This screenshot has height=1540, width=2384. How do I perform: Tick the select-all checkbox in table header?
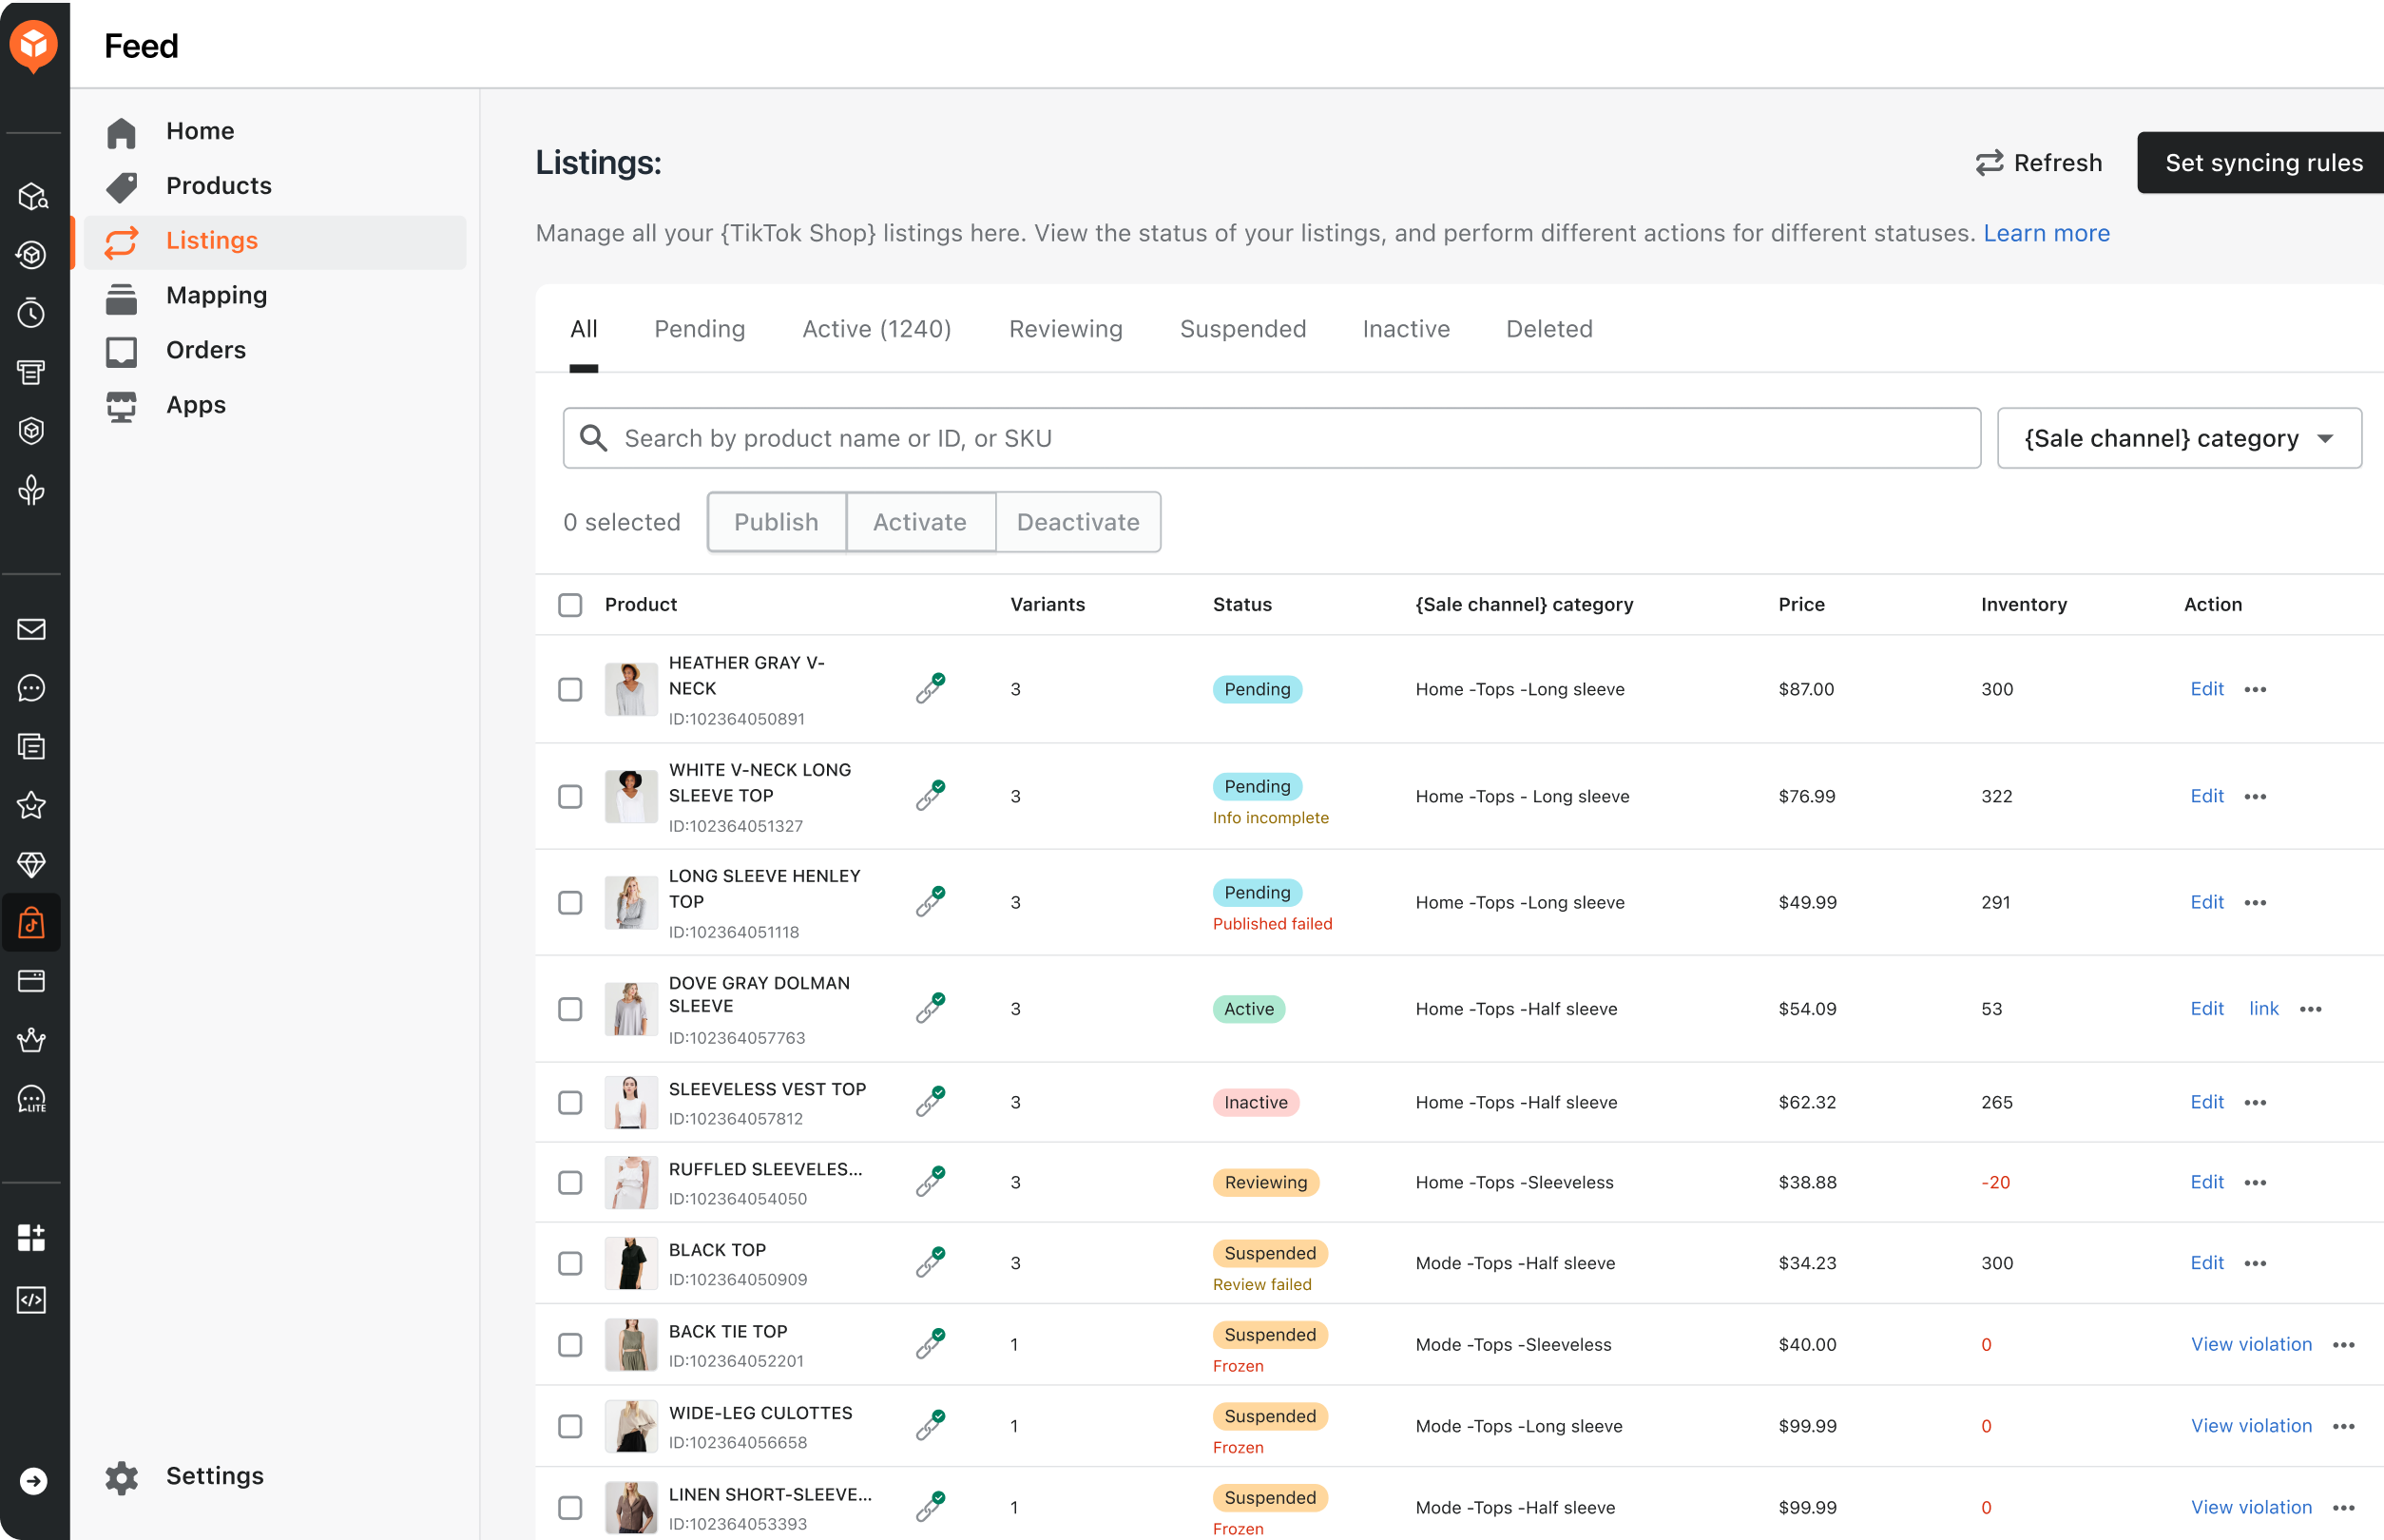point(570,604)
